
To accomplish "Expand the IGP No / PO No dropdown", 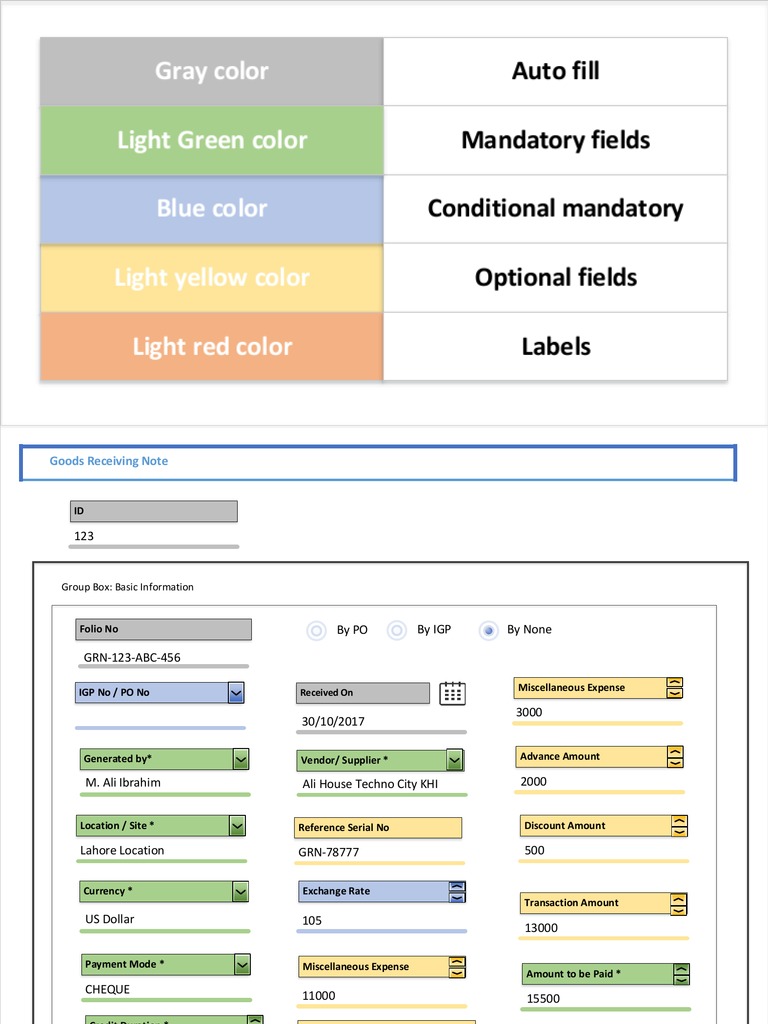I will tap(236, 692).
